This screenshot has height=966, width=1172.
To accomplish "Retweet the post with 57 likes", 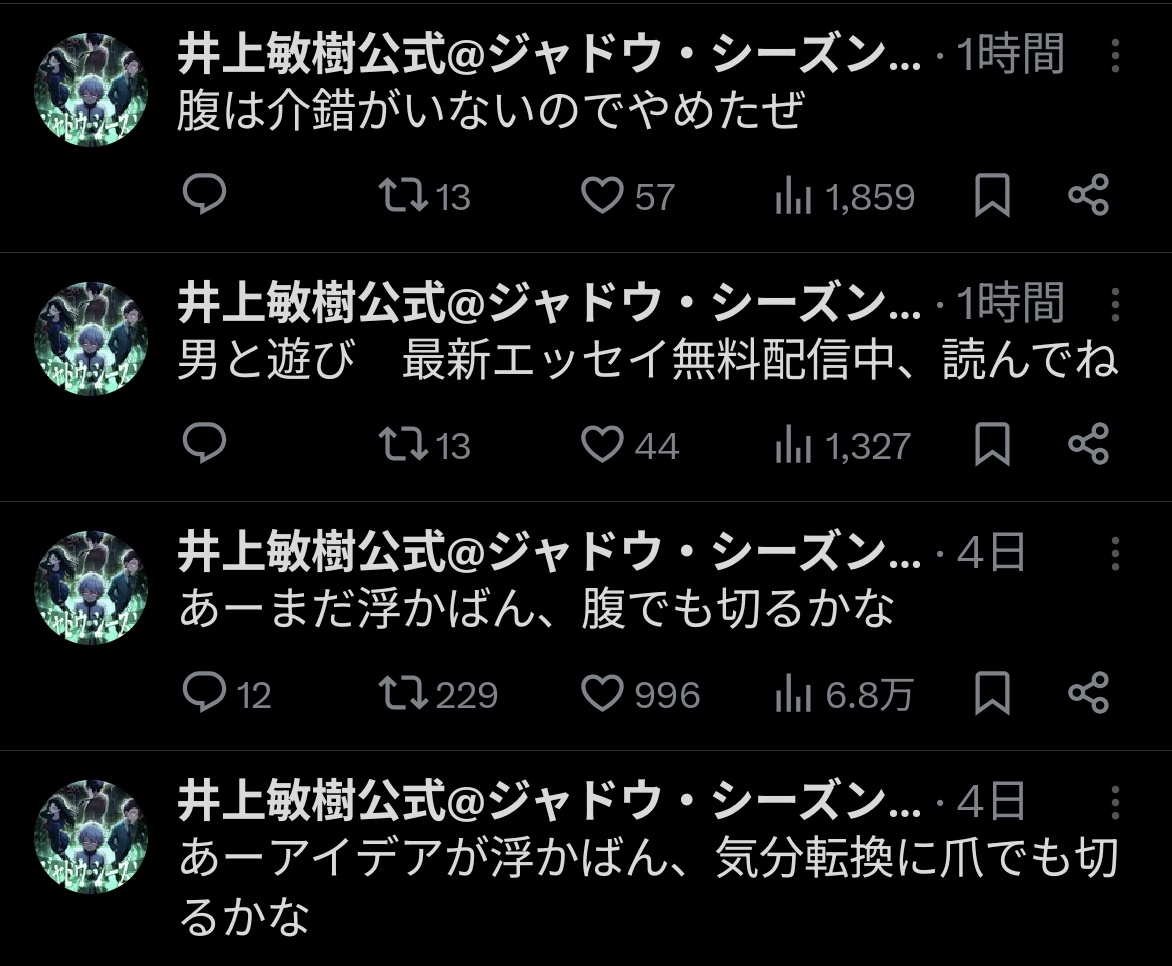I will coord(403,196).
